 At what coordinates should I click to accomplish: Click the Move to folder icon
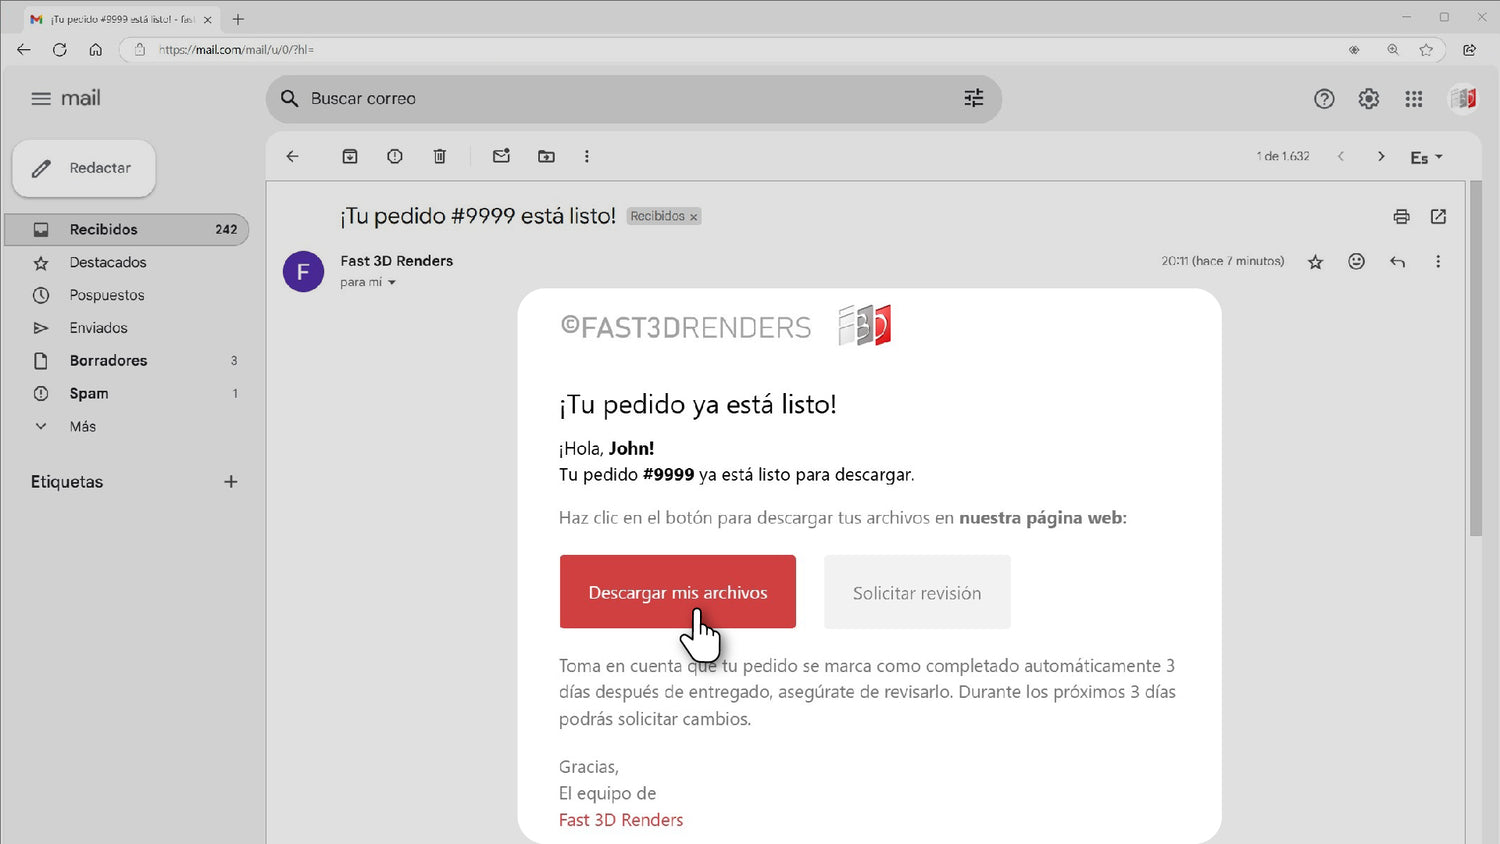tap(546, 156)
